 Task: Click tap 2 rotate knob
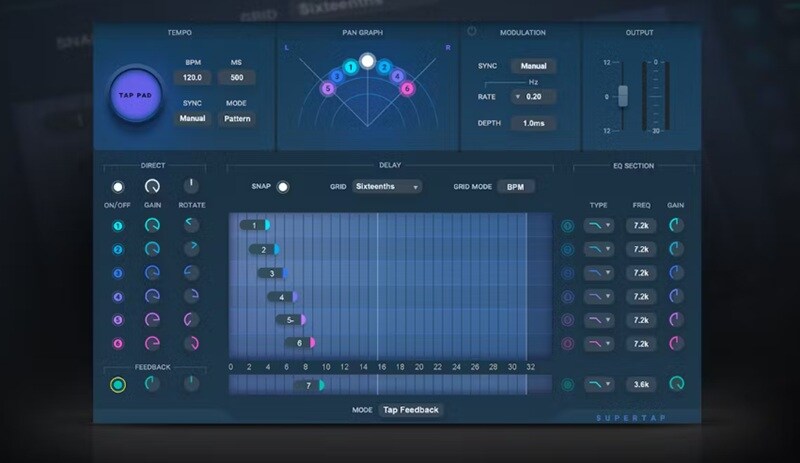pos(191,249)
